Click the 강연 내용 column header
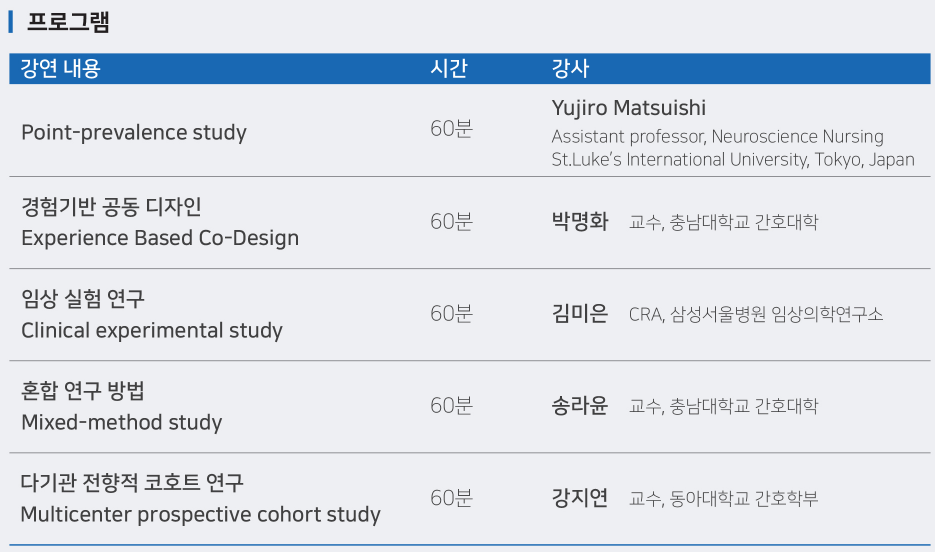The height and width of the screenshot is (552, 935). pos(61,69)
